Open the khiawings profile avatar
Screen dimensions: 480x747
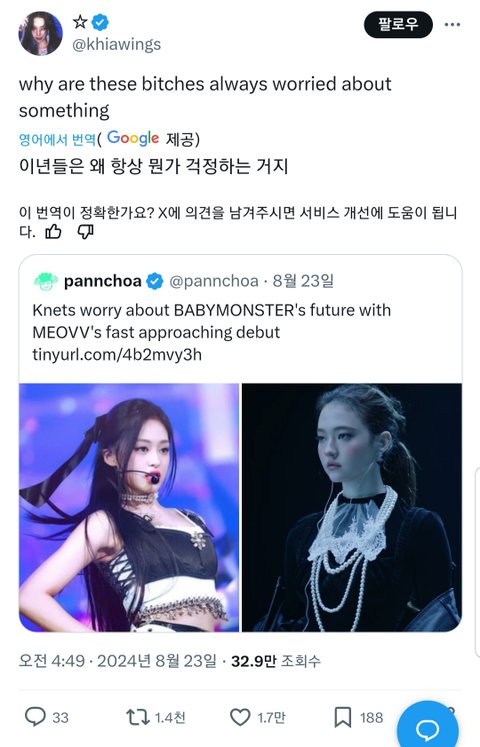click(40, 33)
